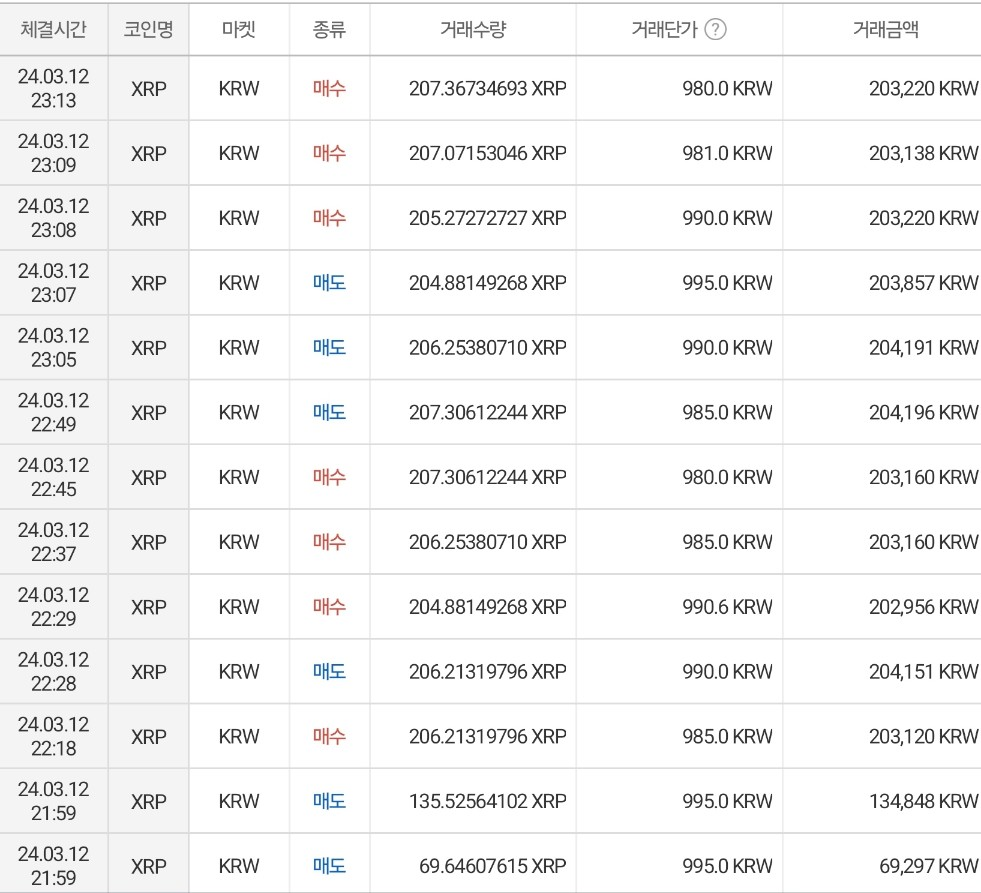Image resolution: width=981 pixels, height=893 pixels.
Task: Select the 매도 label in 22:49 row
Action: 329,412
